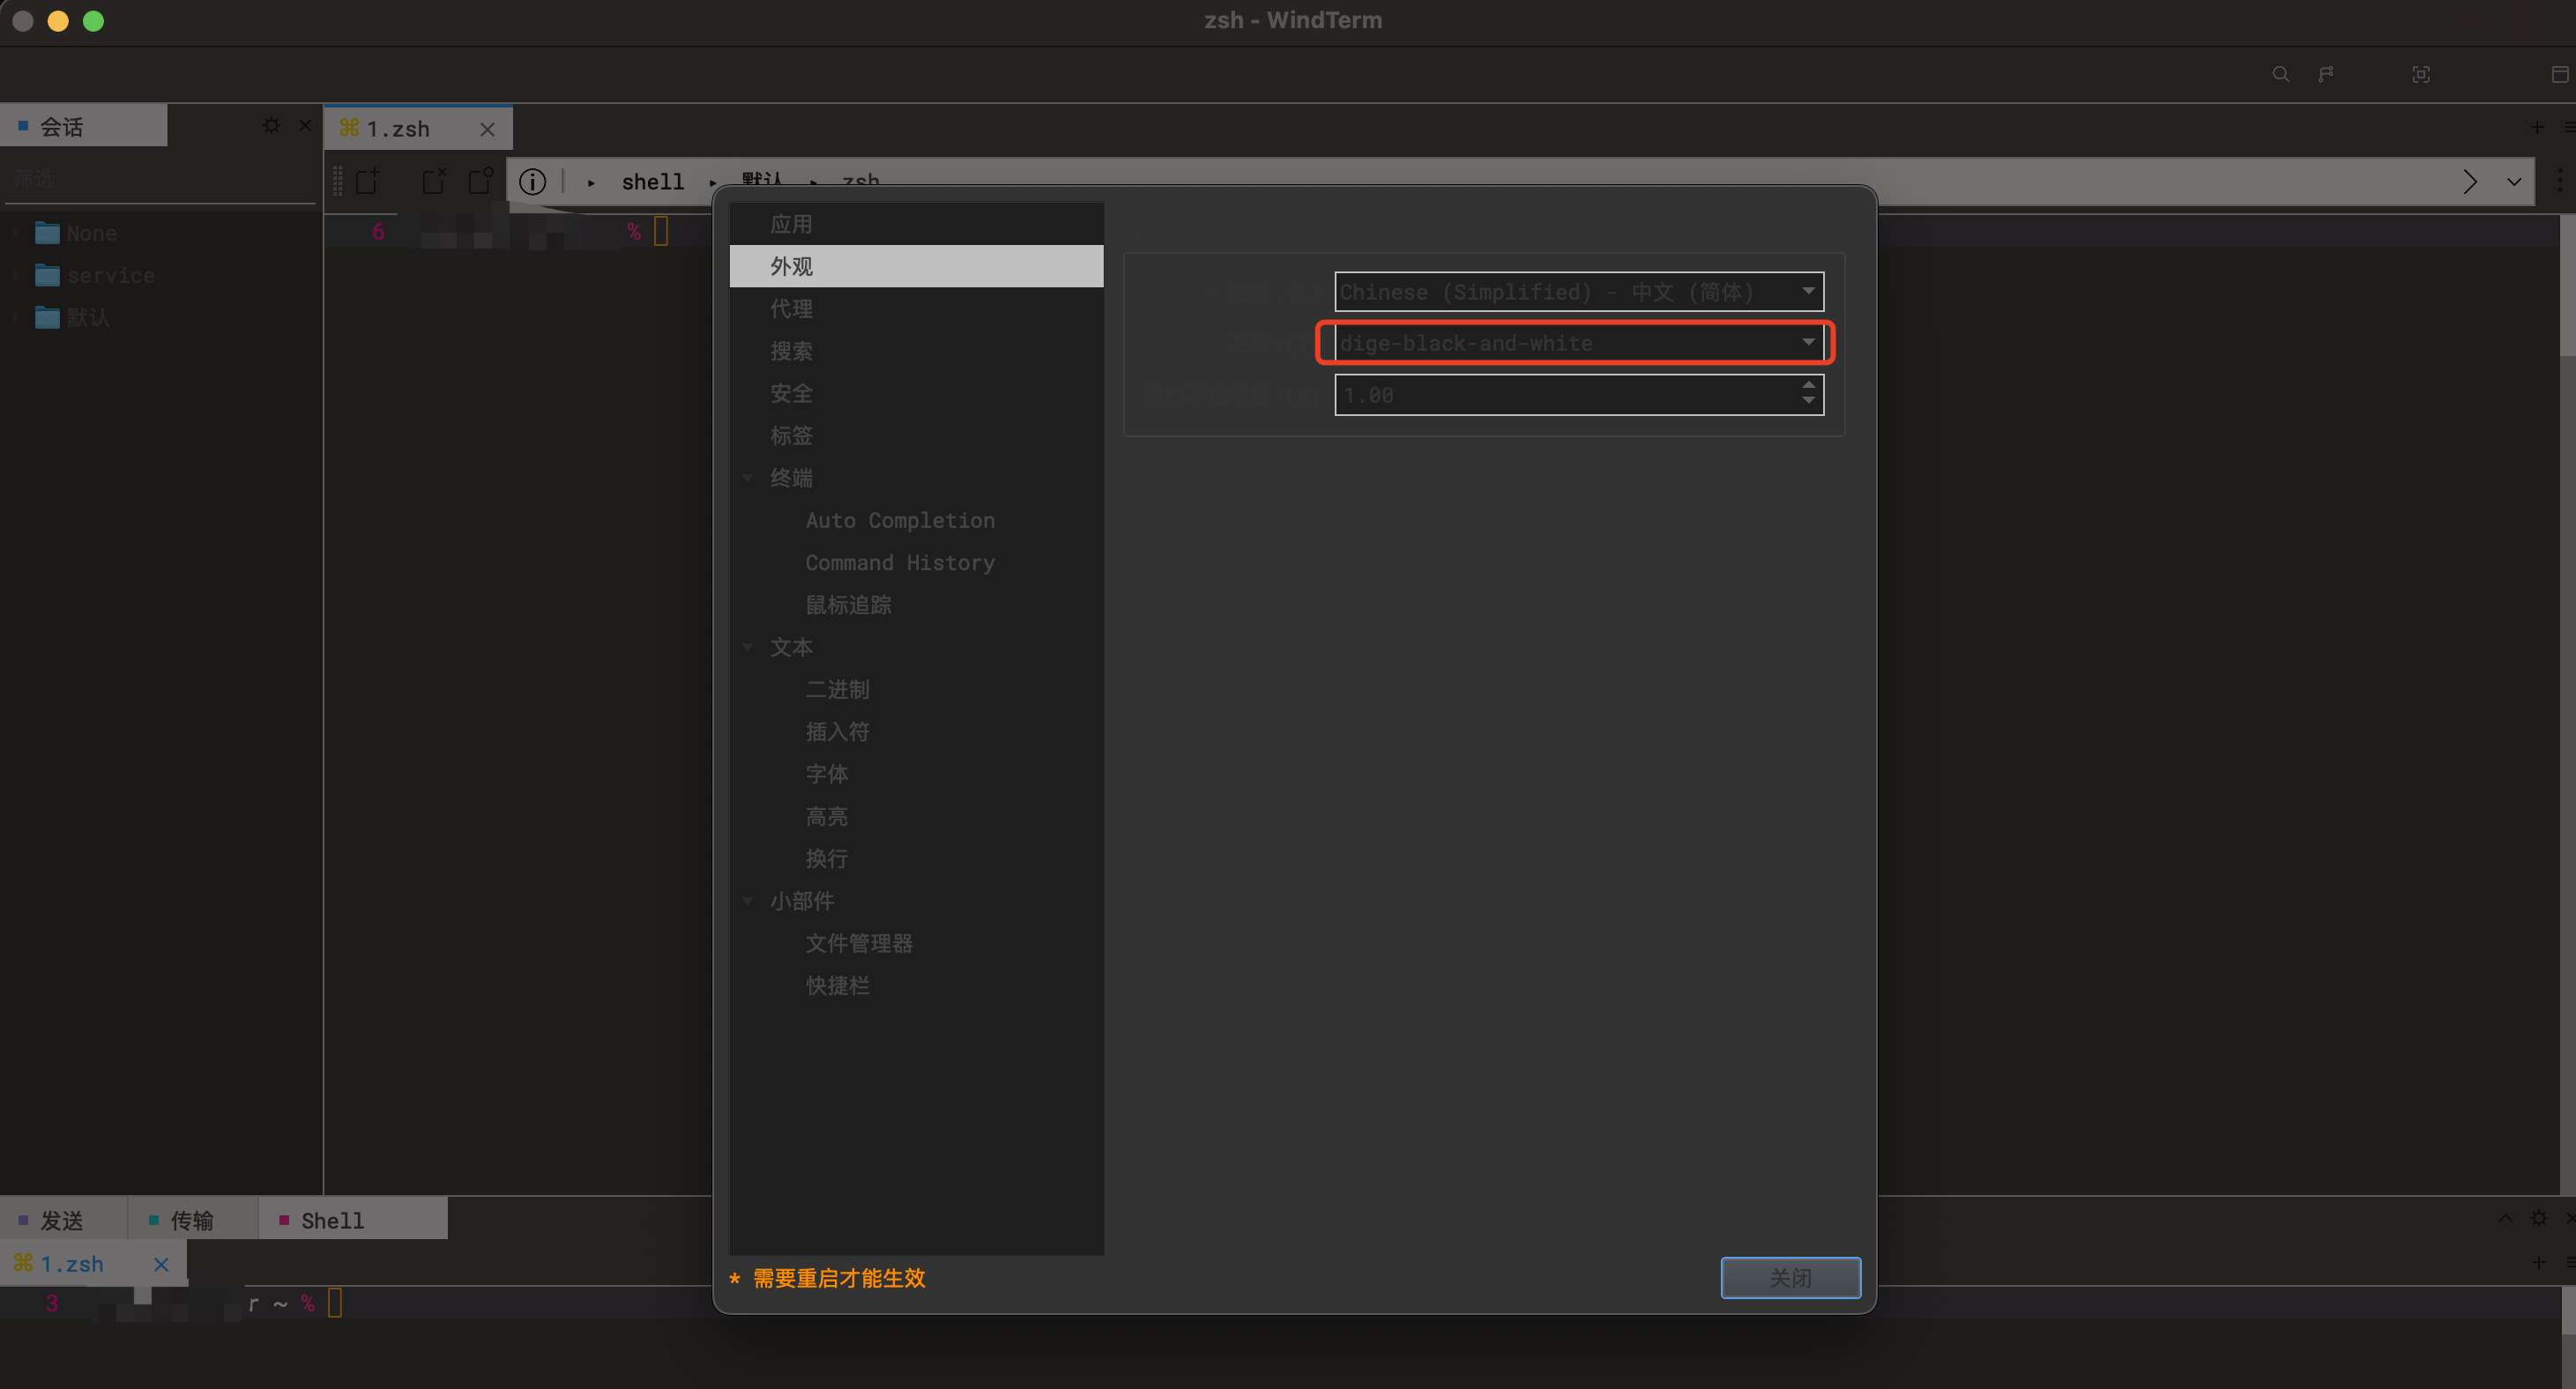
Task: Select the 代理 category in the settings sidebar
Action: click(x=791, y=308)
